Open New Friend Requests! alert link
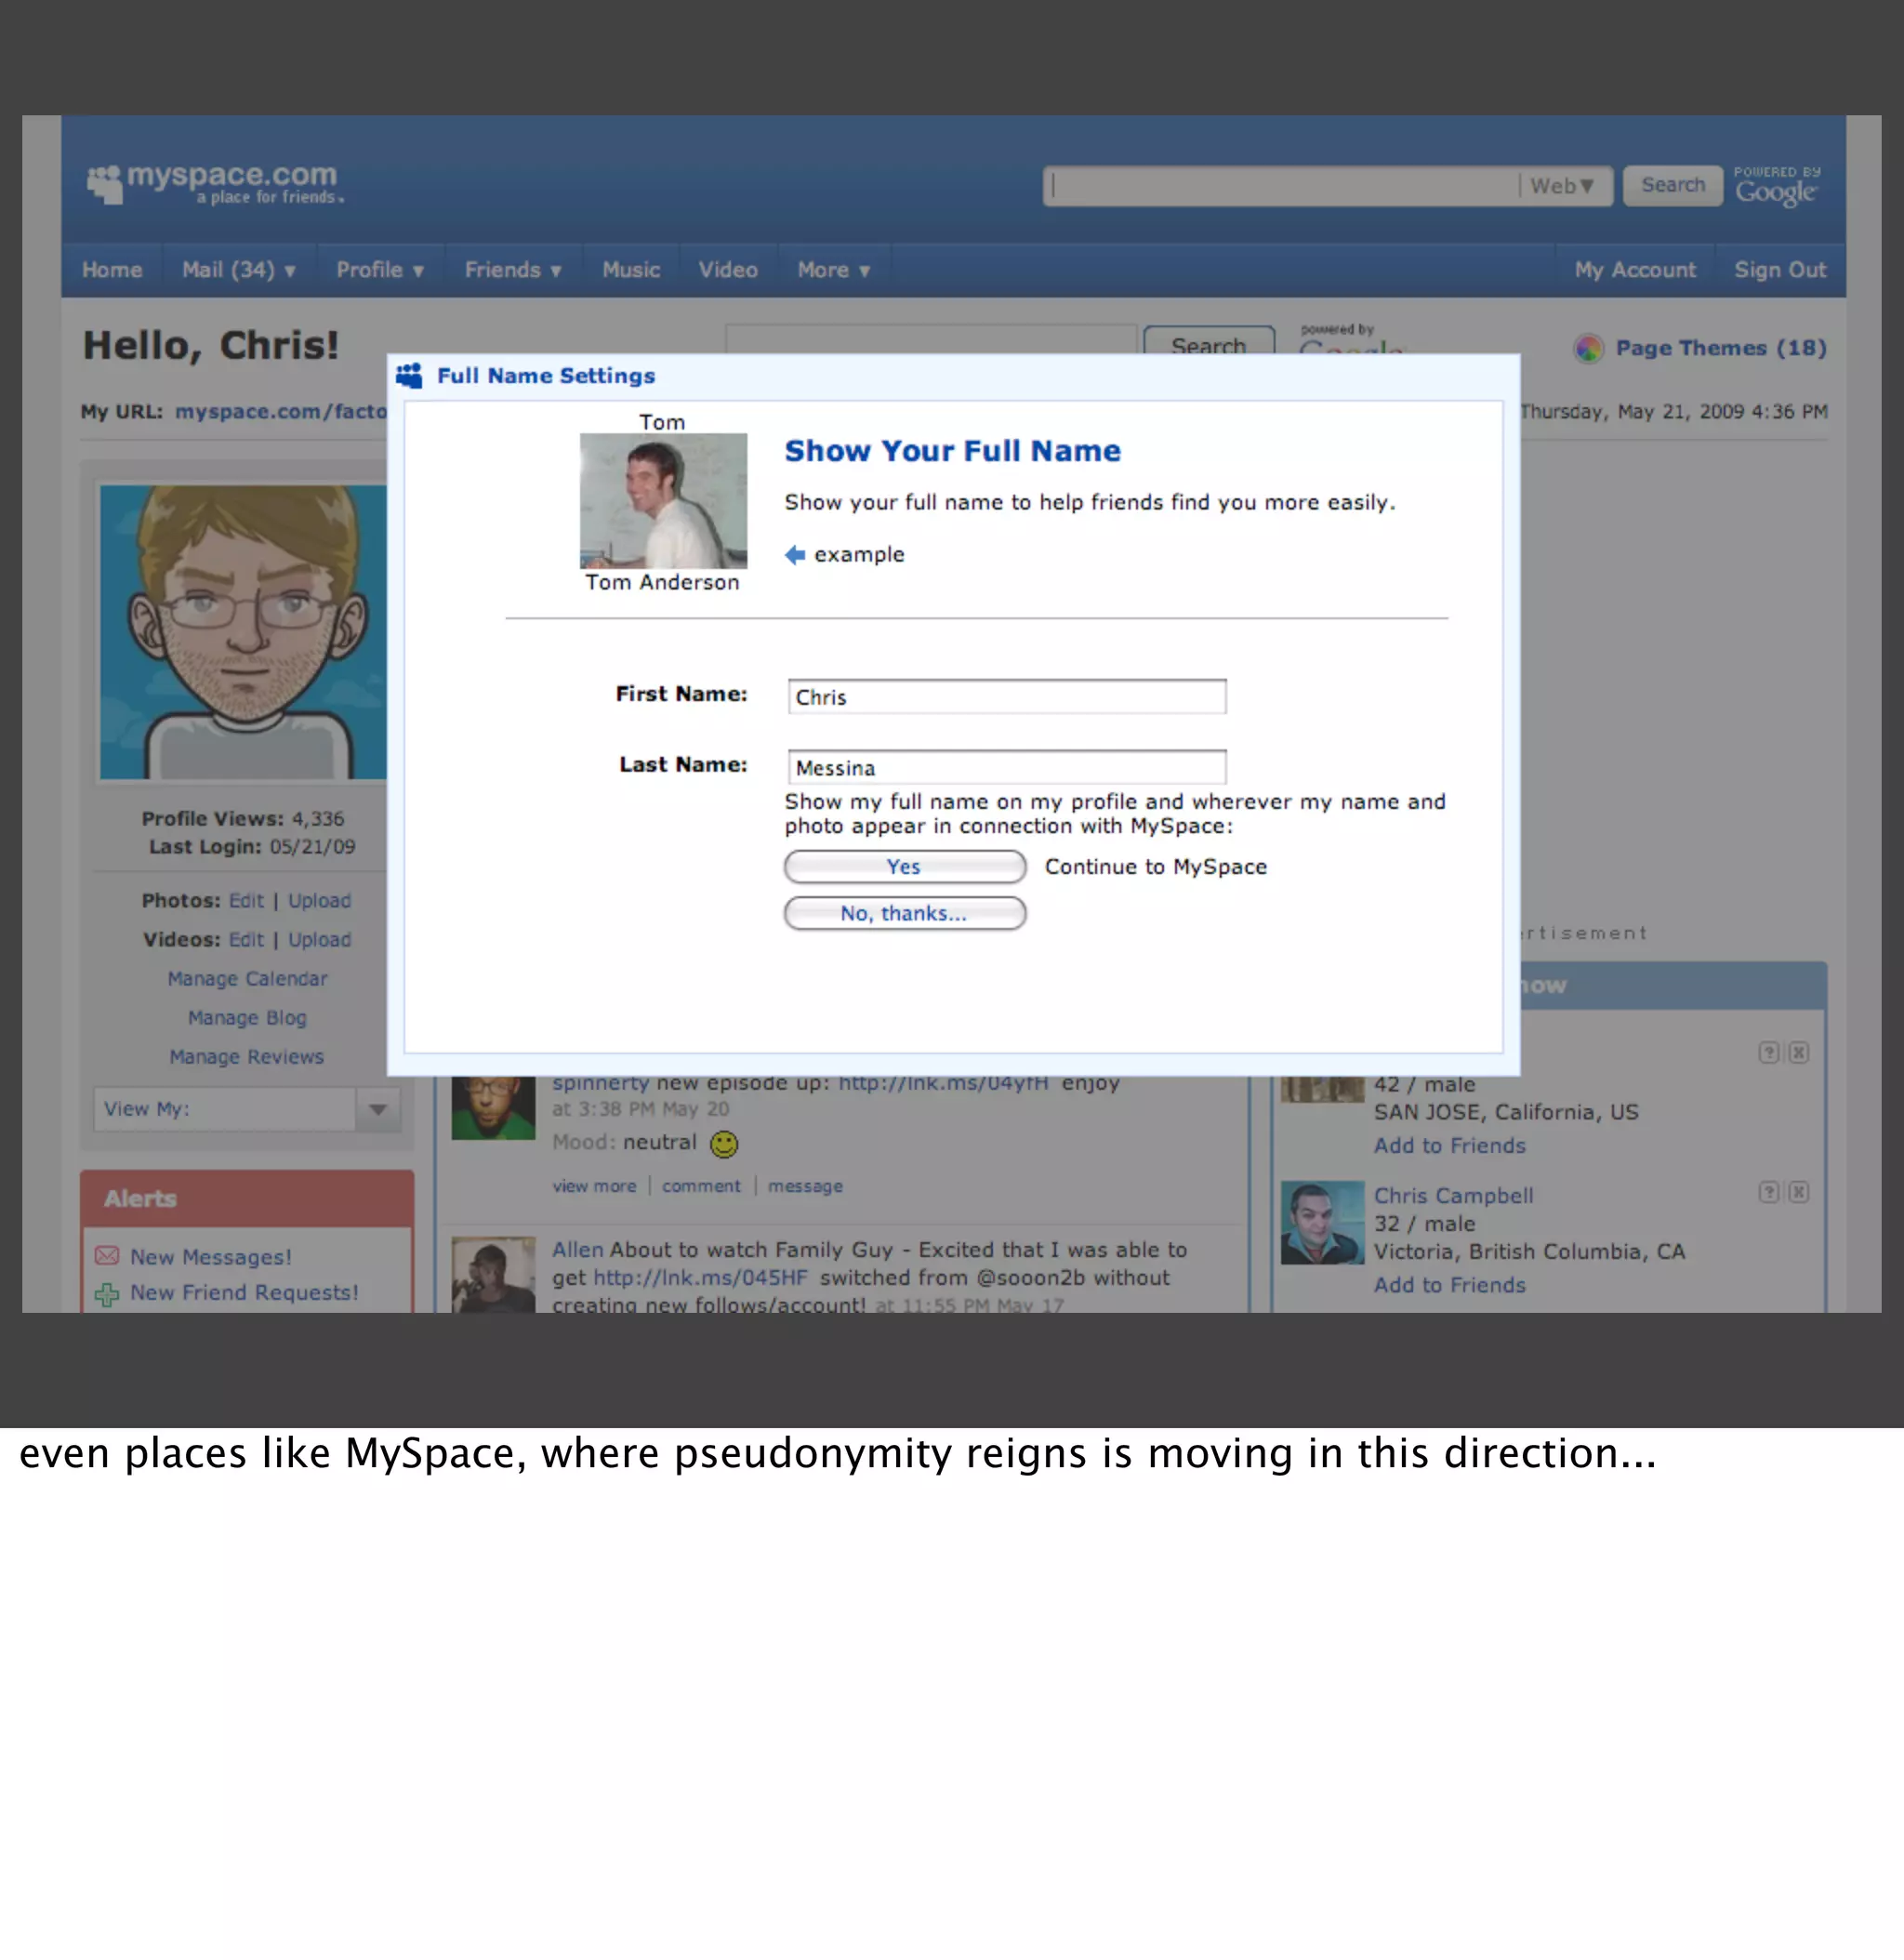The height and width of the screenshot is (1960, 1904). (x=244, y=1293)
